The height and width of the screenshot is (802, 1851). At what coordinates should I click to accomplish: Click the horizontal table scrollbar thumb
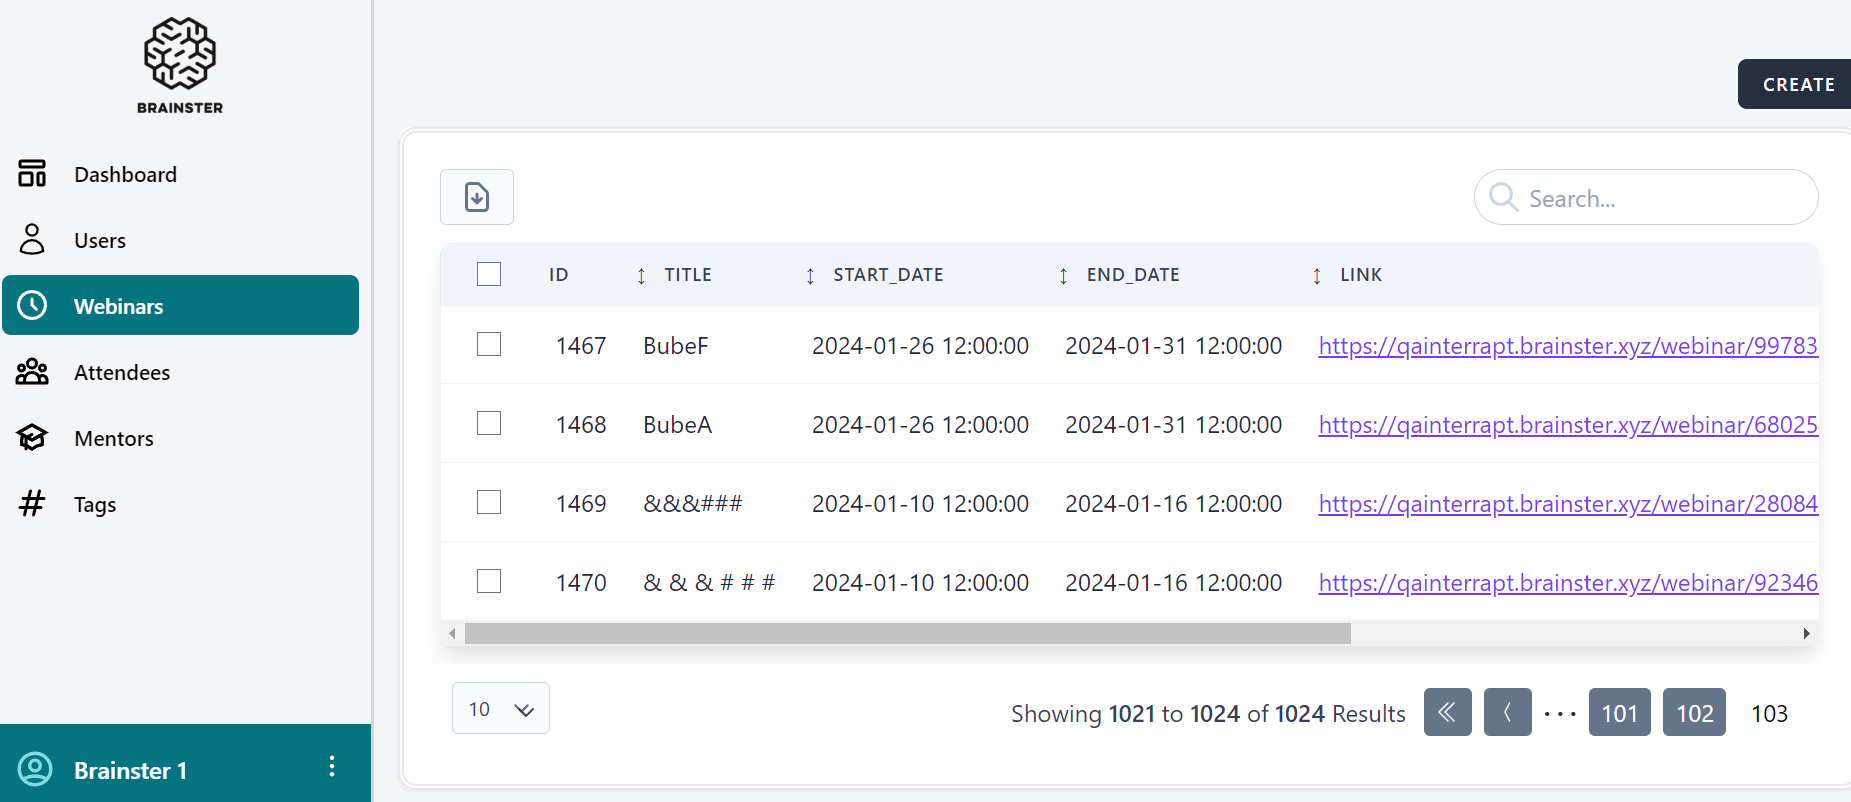click(x=907, y=633)
